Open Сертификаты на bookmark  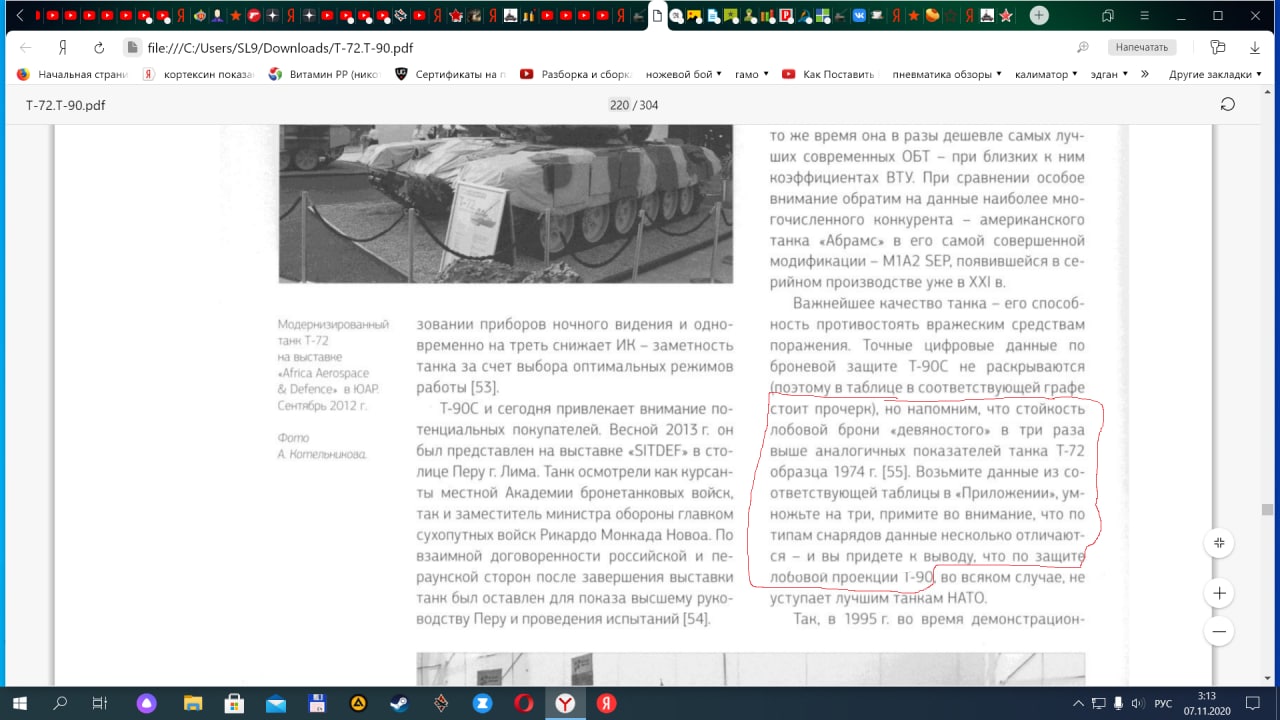451,74
